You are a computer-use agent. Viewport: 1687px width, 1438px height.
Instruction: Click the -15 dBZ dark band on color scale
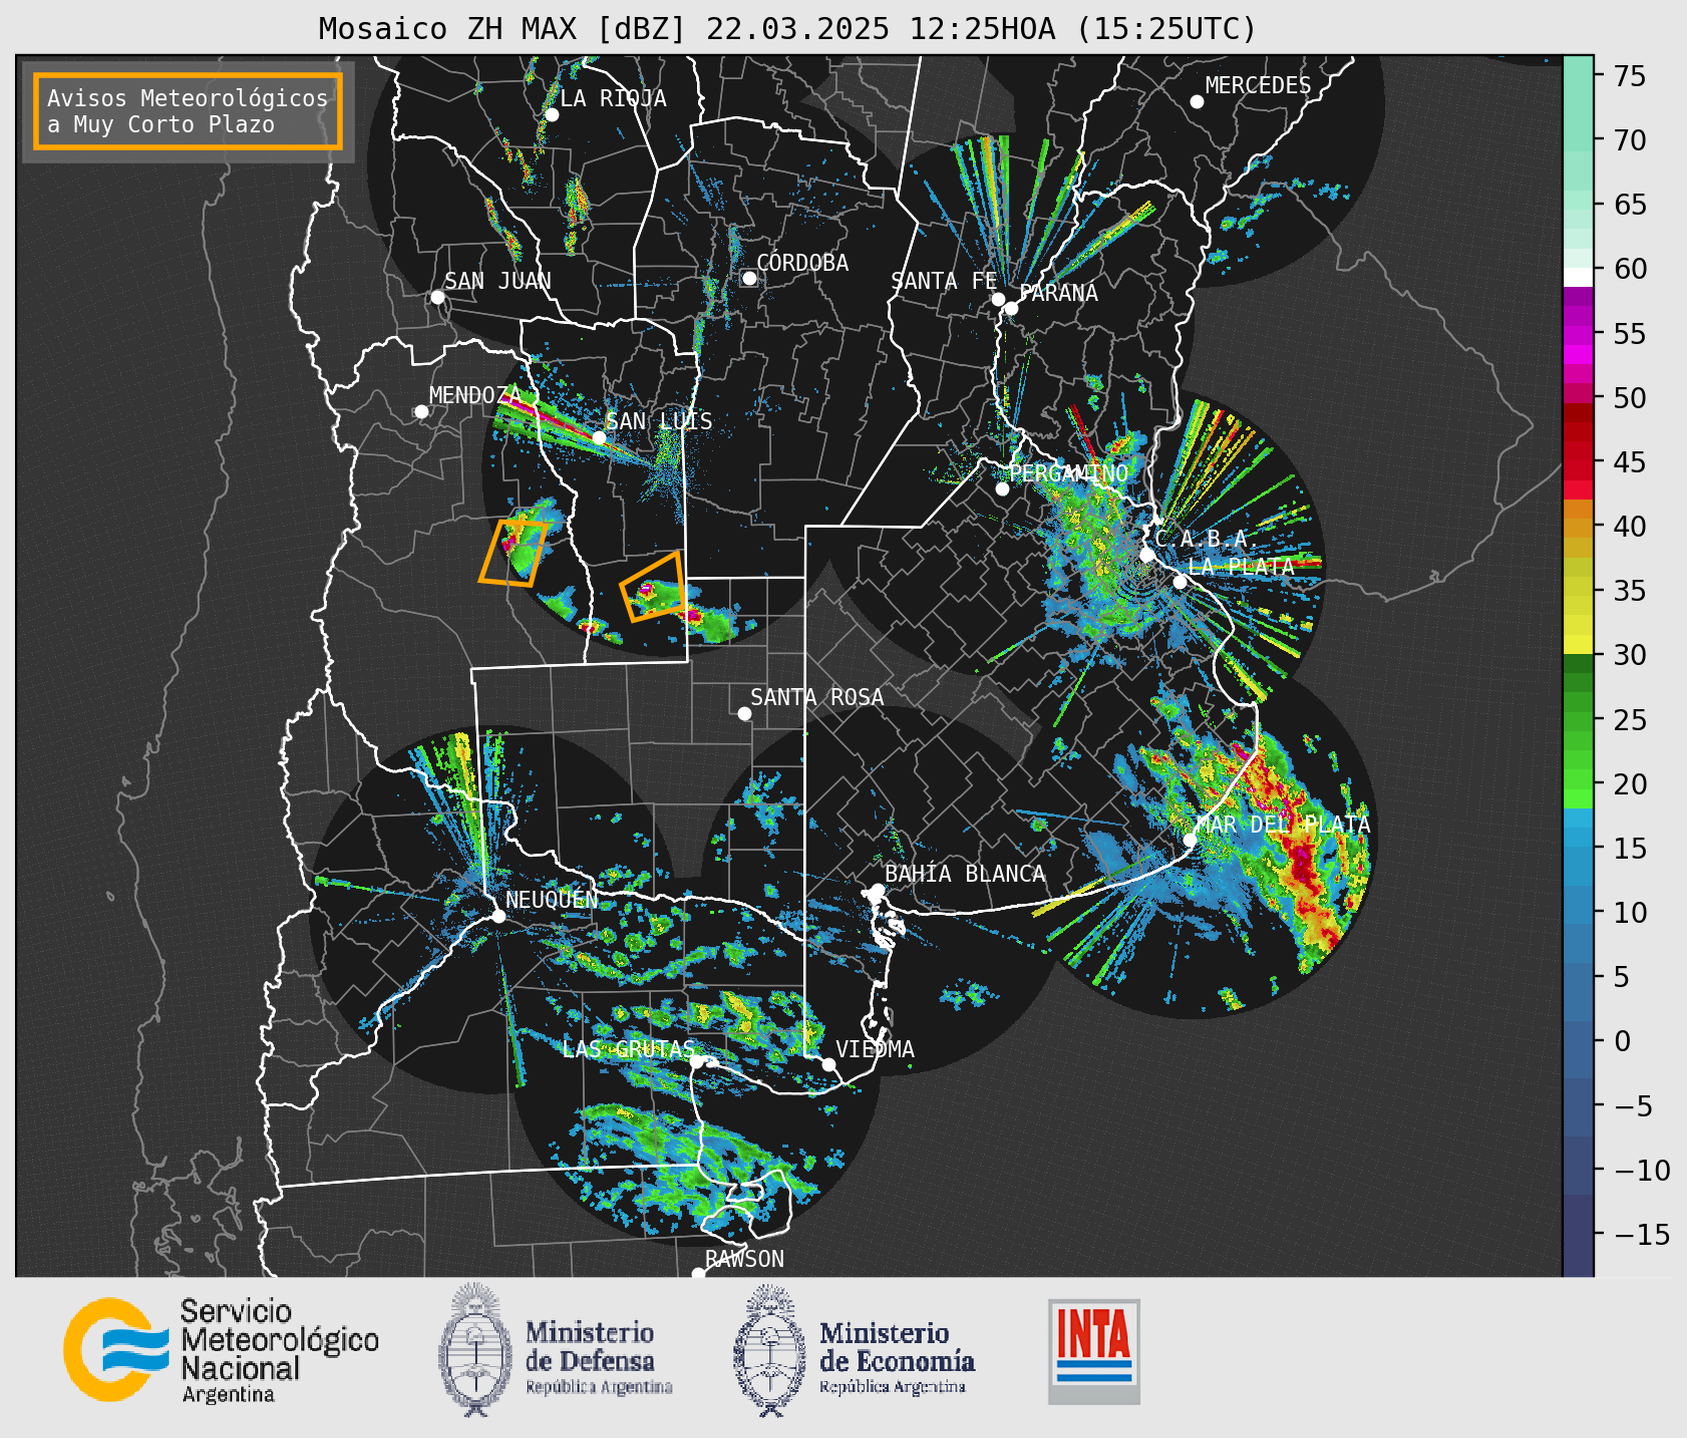click(1578, 1235)
